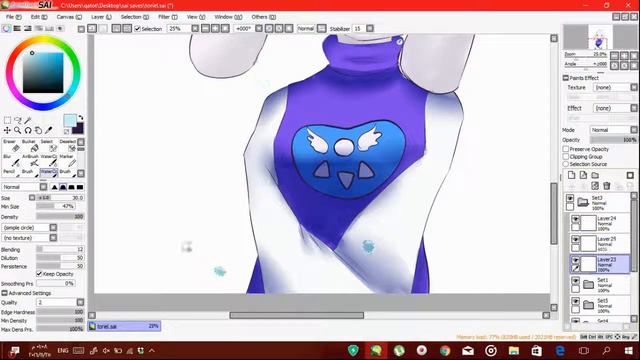Open the Canvas menu

[69, 17]
